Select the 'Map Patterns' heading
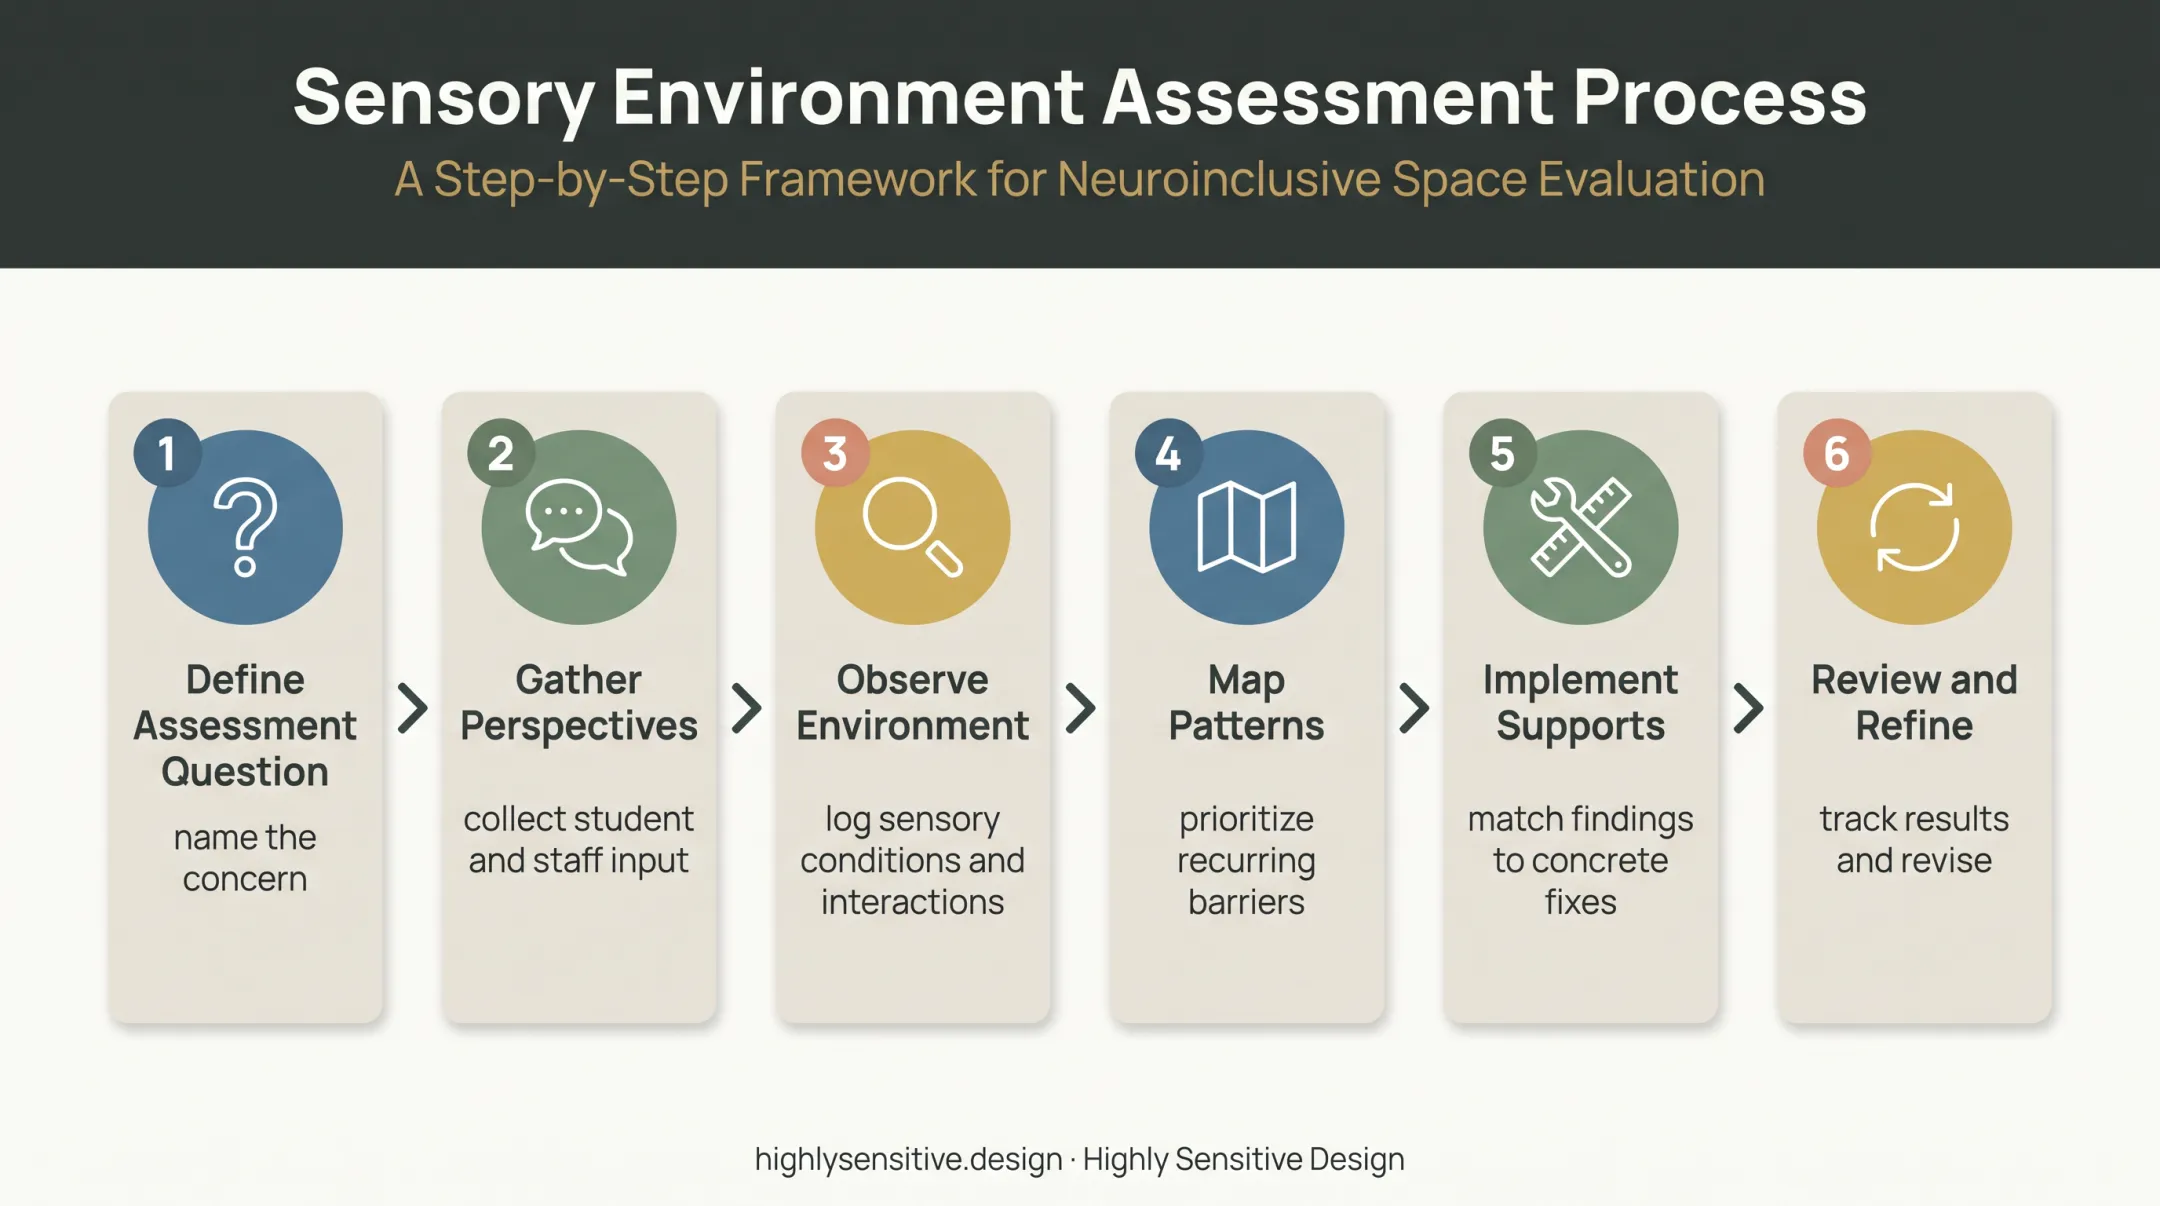2160x1206 pixels. 1247,703
